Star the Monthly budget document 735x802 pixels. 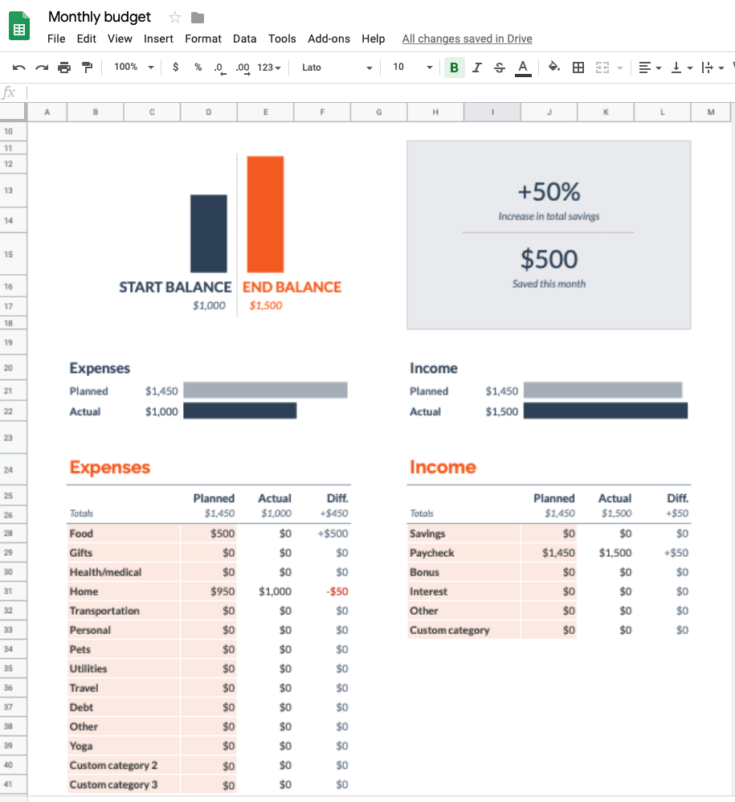[175, 18]
